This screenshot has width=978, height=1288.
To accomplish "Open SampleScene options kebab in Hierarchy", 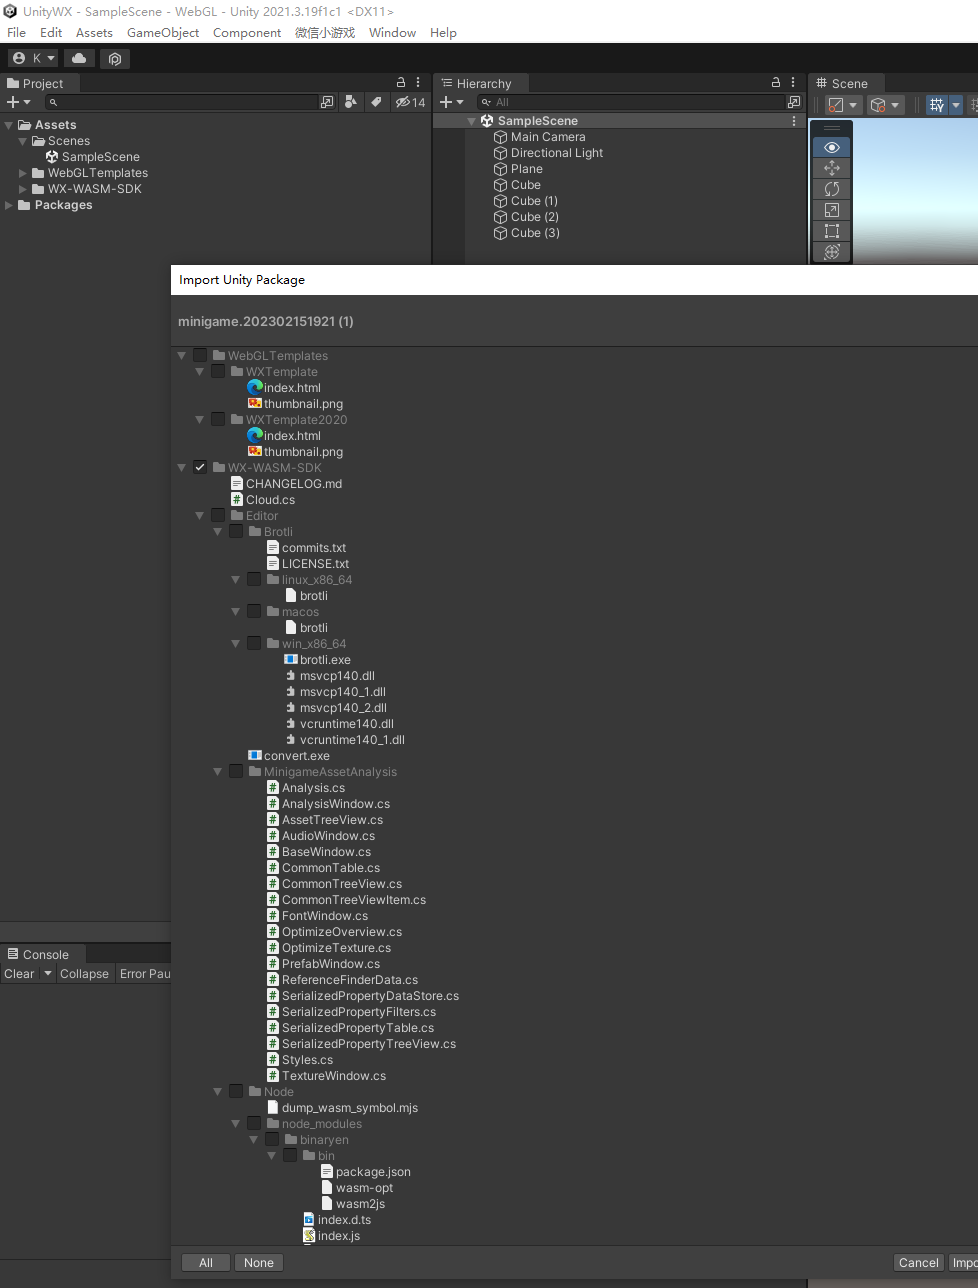I will (794, 121).
